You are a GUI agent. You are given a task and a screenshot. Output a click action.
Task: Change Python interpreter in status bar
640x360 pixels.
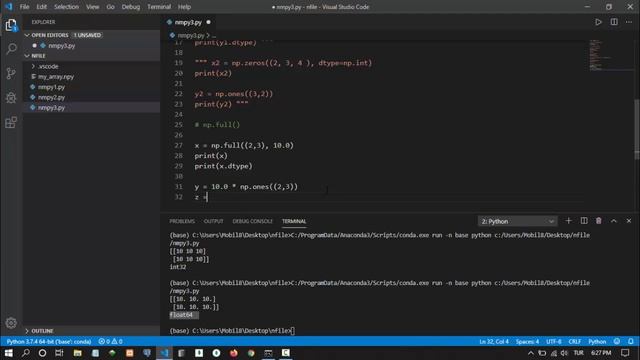tap(49, 341)
